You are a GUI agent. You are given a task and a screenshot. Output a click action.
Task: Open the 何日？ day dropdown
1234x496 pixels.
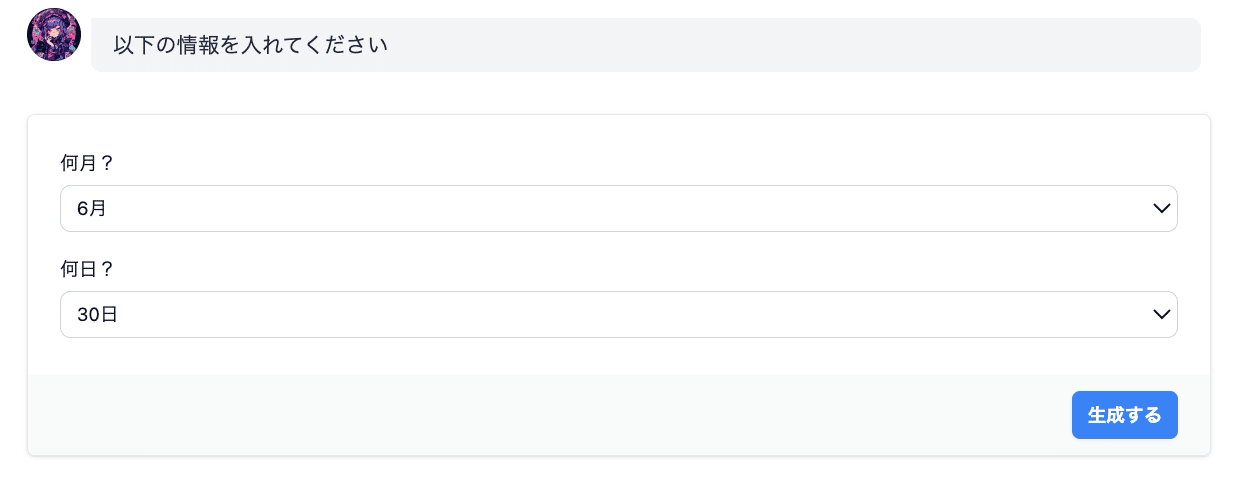coord(618,314)
